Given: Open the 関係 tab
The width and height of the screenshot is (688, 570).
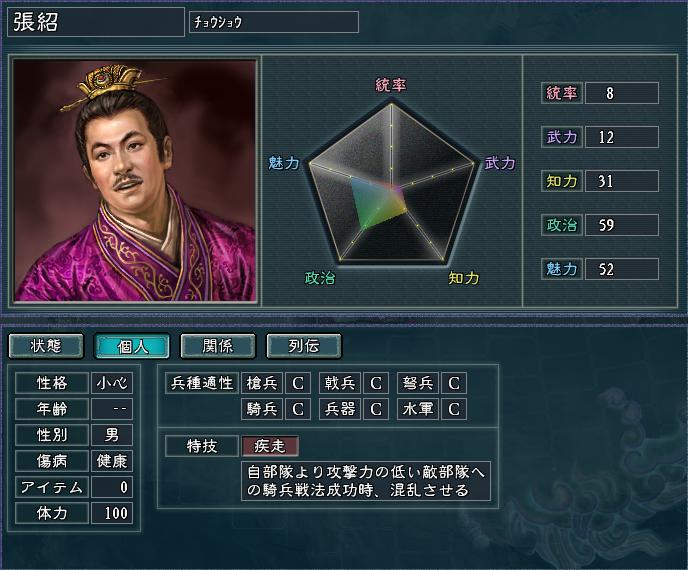Looking at the screenshot, I should [x=218, y=346].
